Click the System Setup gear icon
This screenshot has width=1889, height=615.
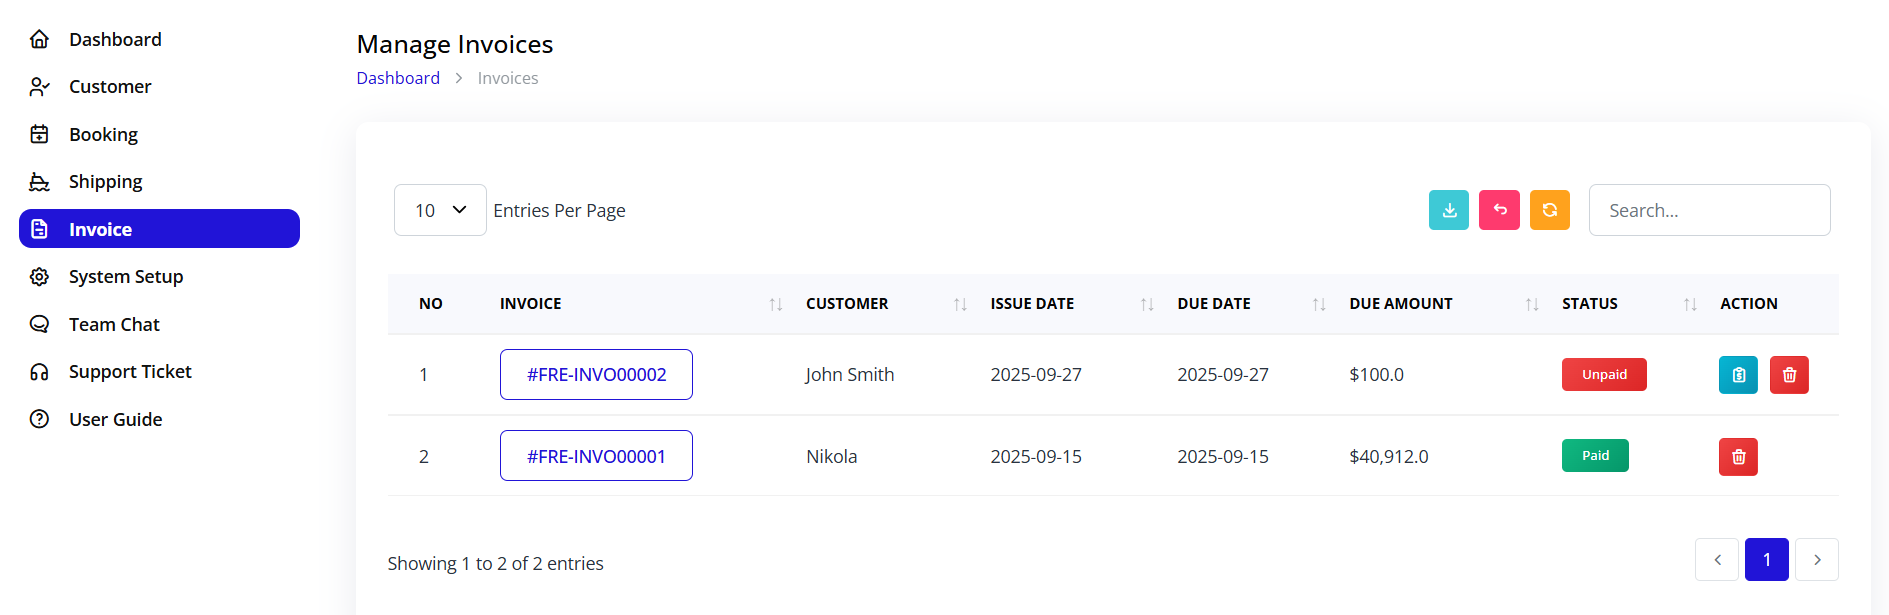pyautogui.click(x=40, y=277)
